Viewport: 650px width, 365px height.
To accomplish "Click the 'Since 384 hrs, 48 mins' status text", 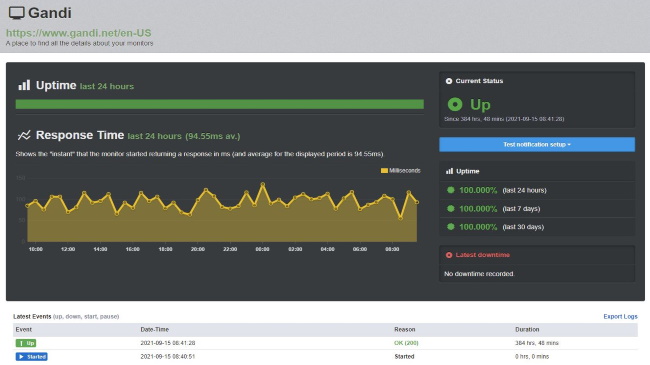I will click(x=504, y=119).
